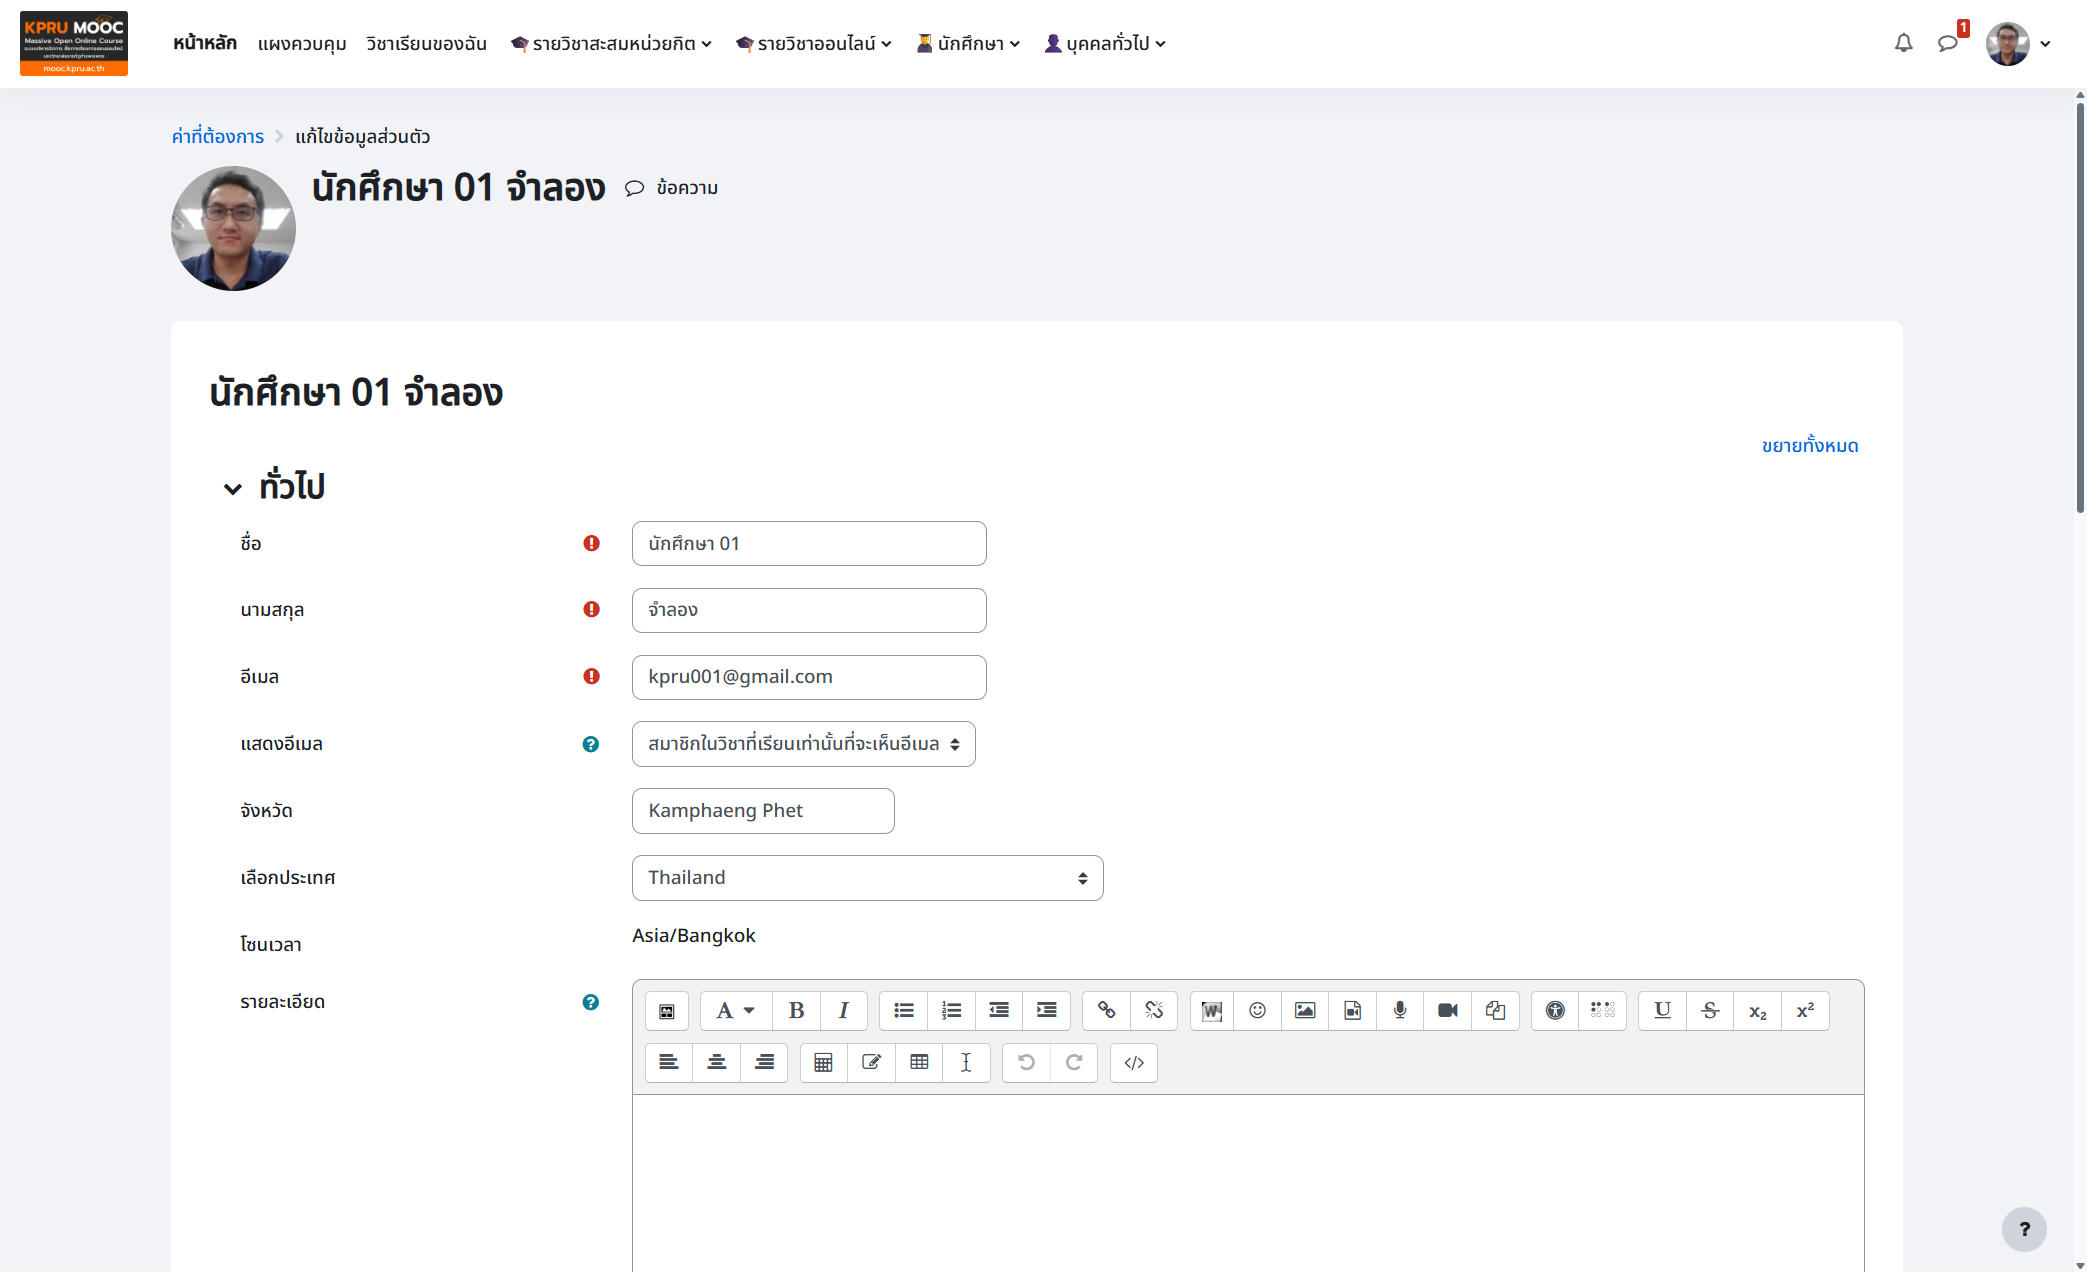The image size is (2087, 1272).
Task: Click the ข้อความ message link
Action: click(672, 188)
